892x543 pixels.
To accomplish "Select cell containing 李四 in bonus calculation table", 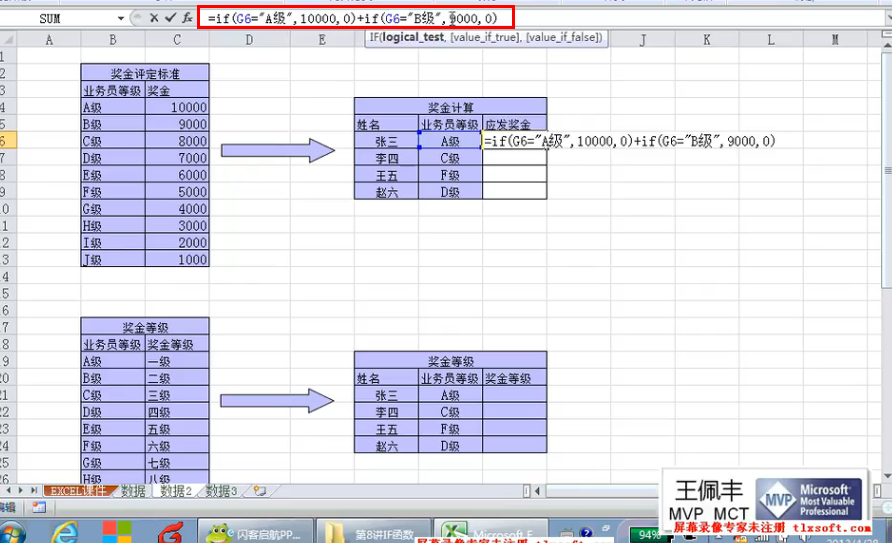I will pyautogui.click(x=386, y=158).
